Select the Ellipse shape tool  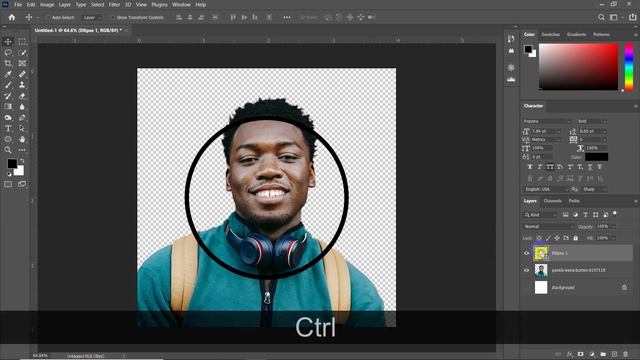pyautogui.click(x=8, y=139)
